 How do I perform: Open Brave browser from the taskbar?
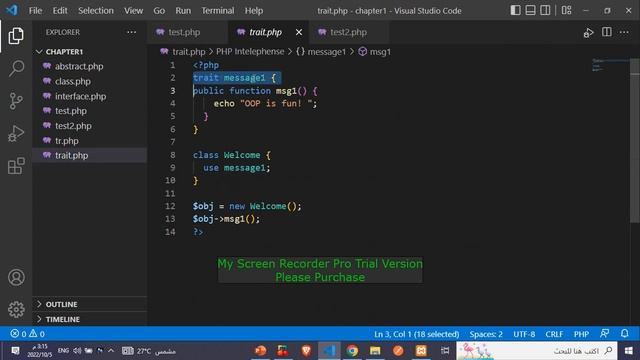[306, 351]
